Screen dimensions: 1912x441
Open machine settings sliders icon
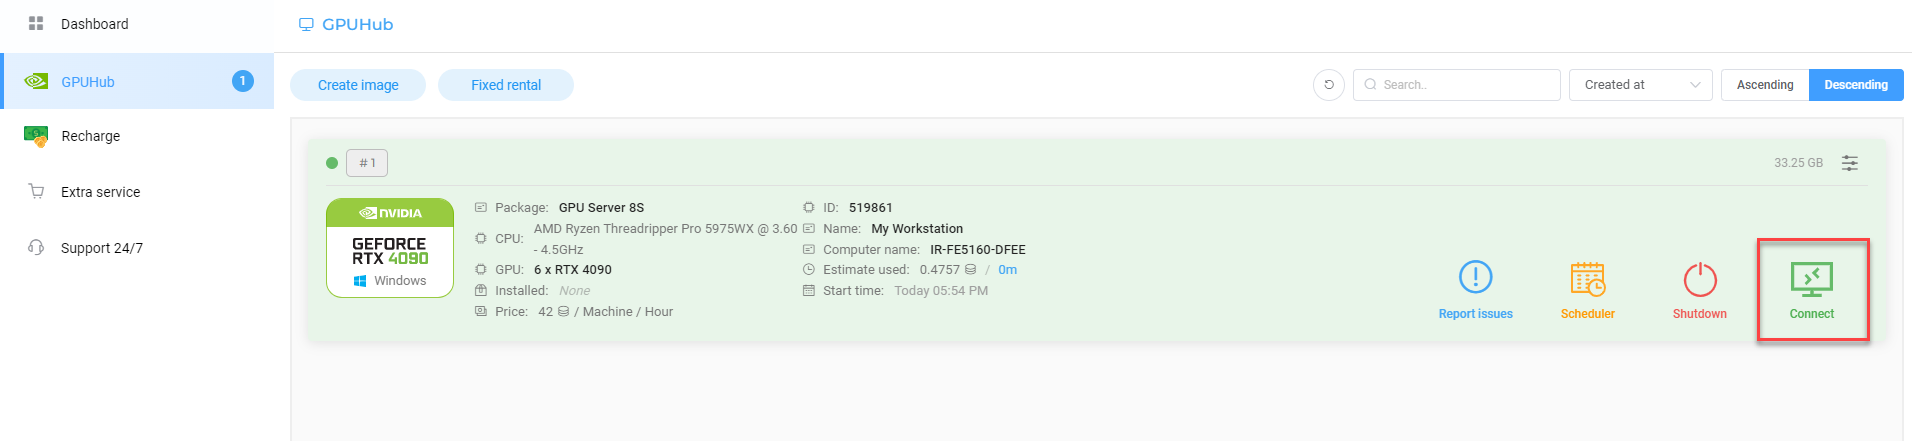[x=1850, y=163]
